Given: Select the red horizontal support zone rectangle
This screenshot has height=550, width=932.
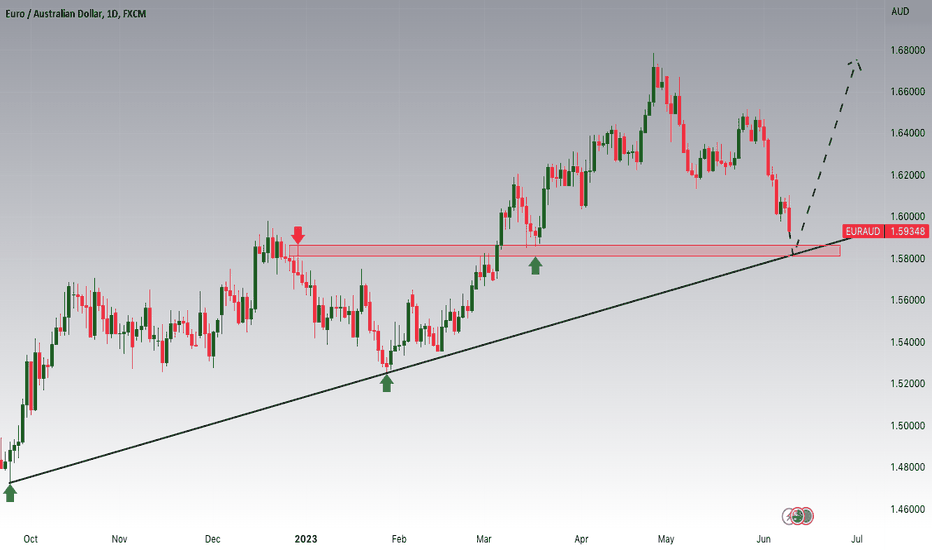Looking at the screenshot, I should click(x=565, y=250).
